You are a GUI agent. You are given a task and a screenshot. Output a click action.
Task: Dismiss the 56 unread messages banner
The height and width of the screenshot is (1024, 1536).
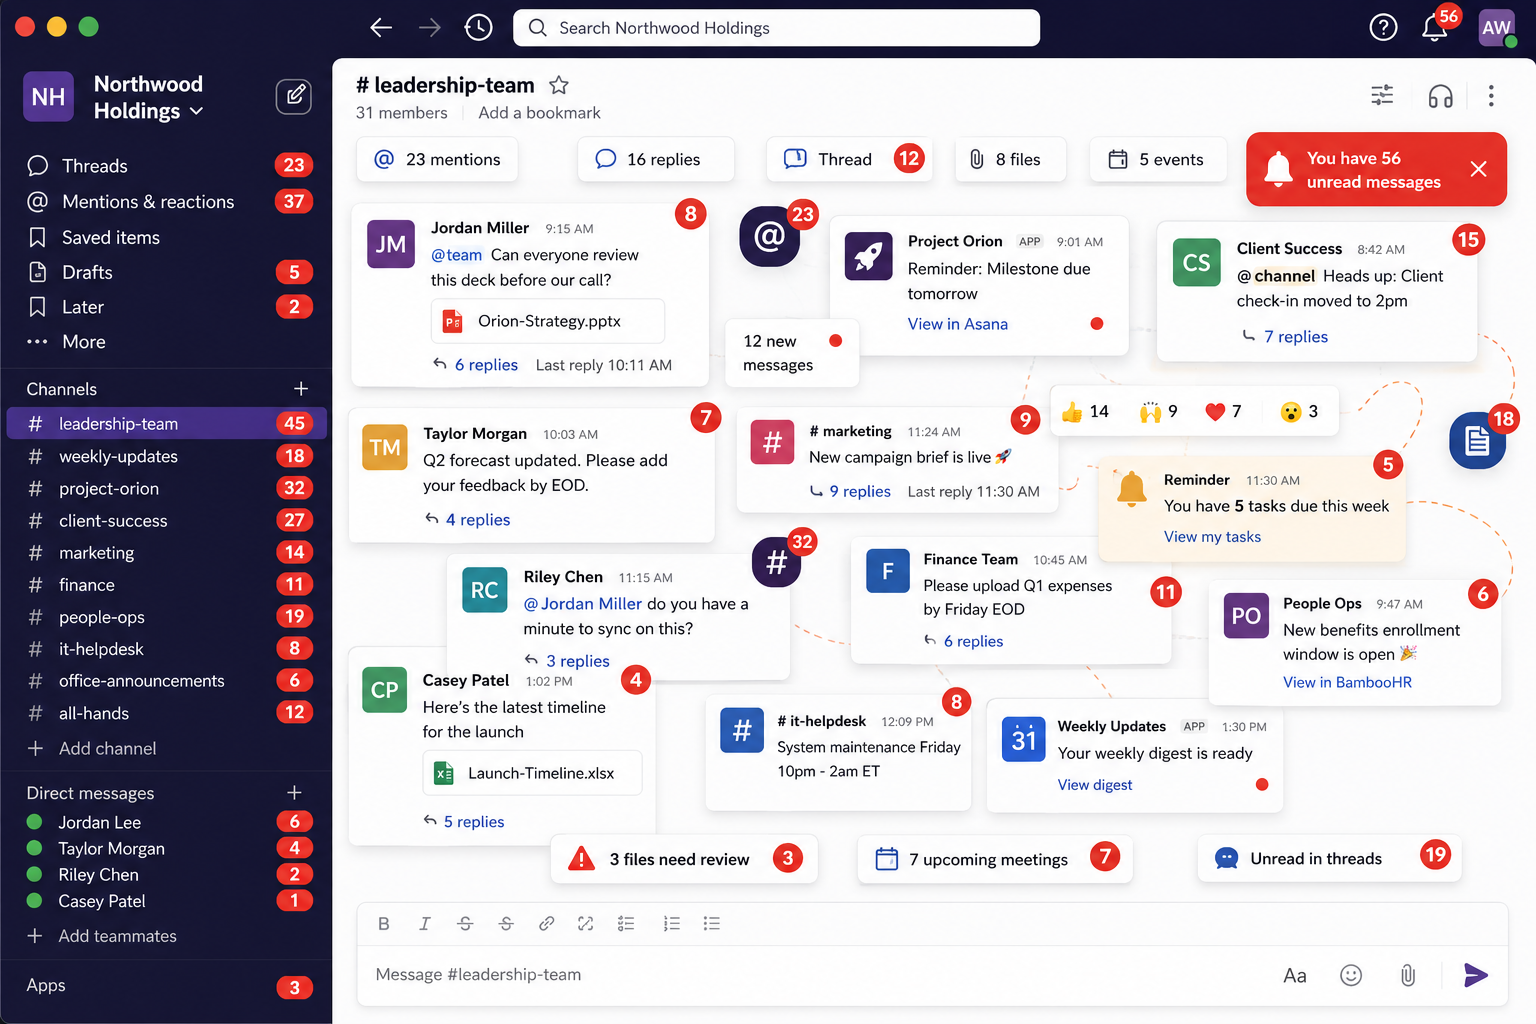pyautogui.click(x=1479, y=169)
